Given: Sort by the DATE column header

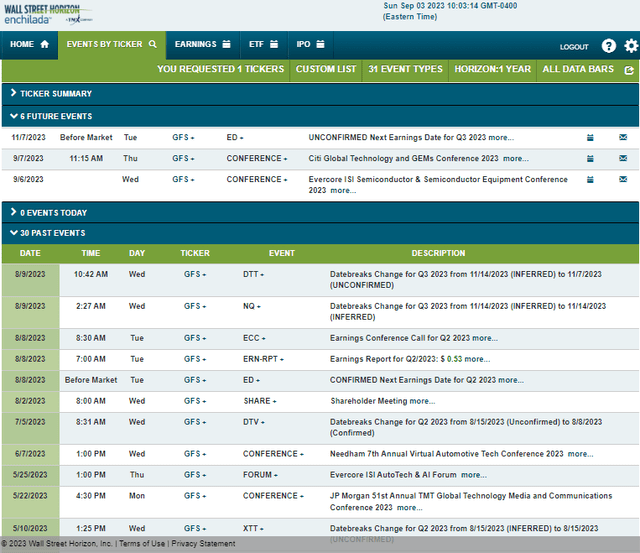Looking at the screenshot, I should click(30, 253).
